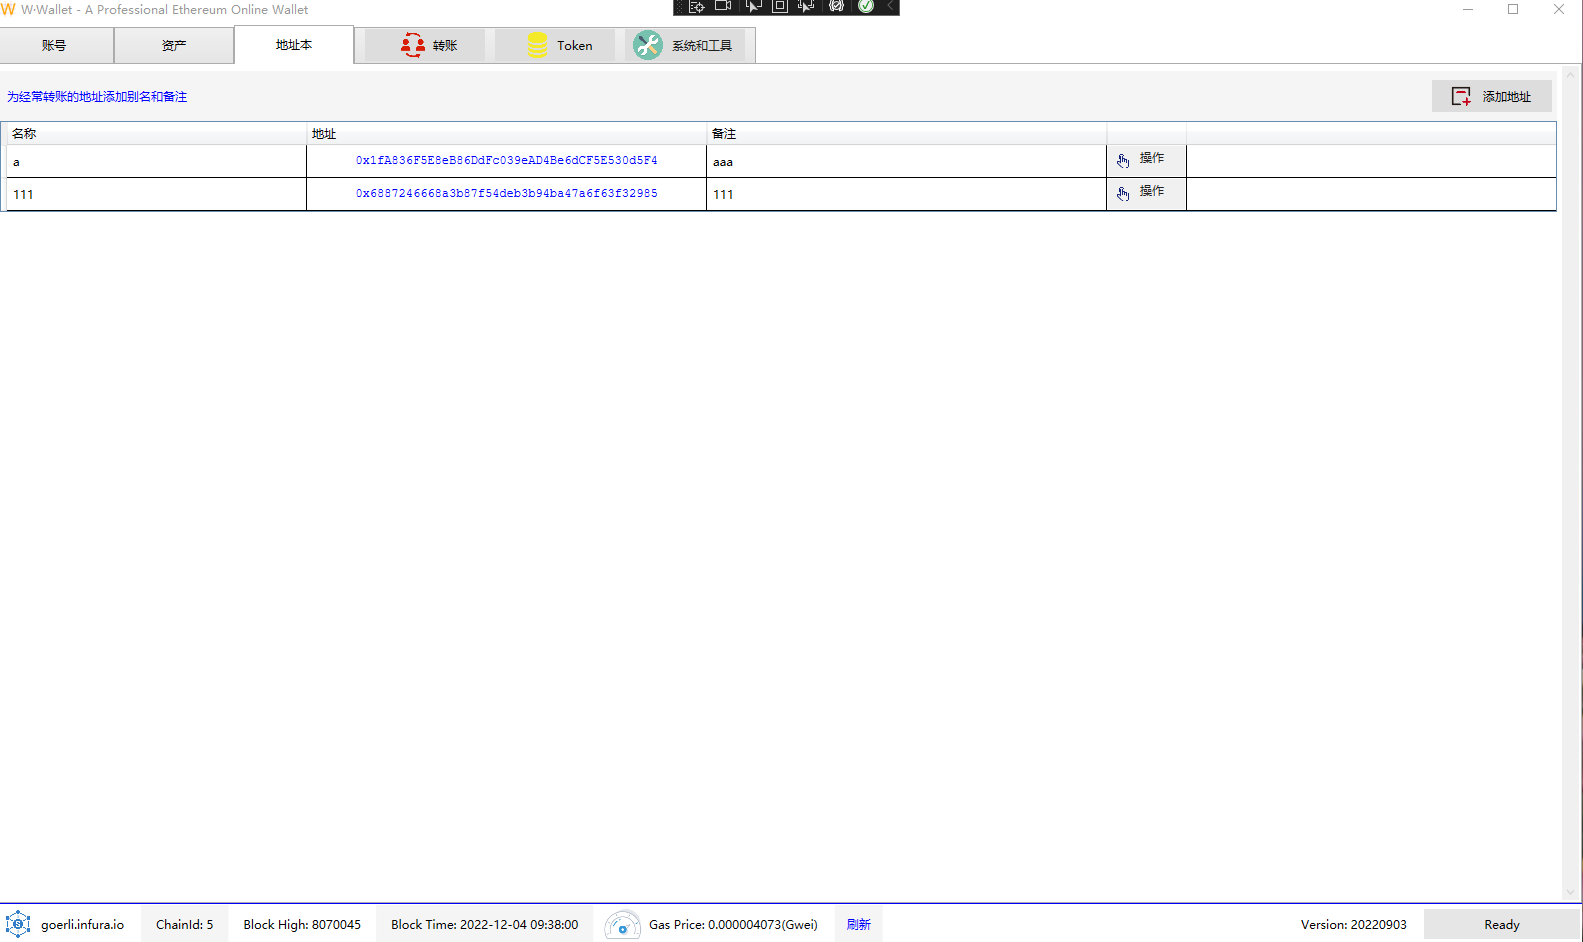Click debug toolbar layout adorners icon
Image resolution: width=1583 pixels, height=942 pixels.
coord(780,7)
